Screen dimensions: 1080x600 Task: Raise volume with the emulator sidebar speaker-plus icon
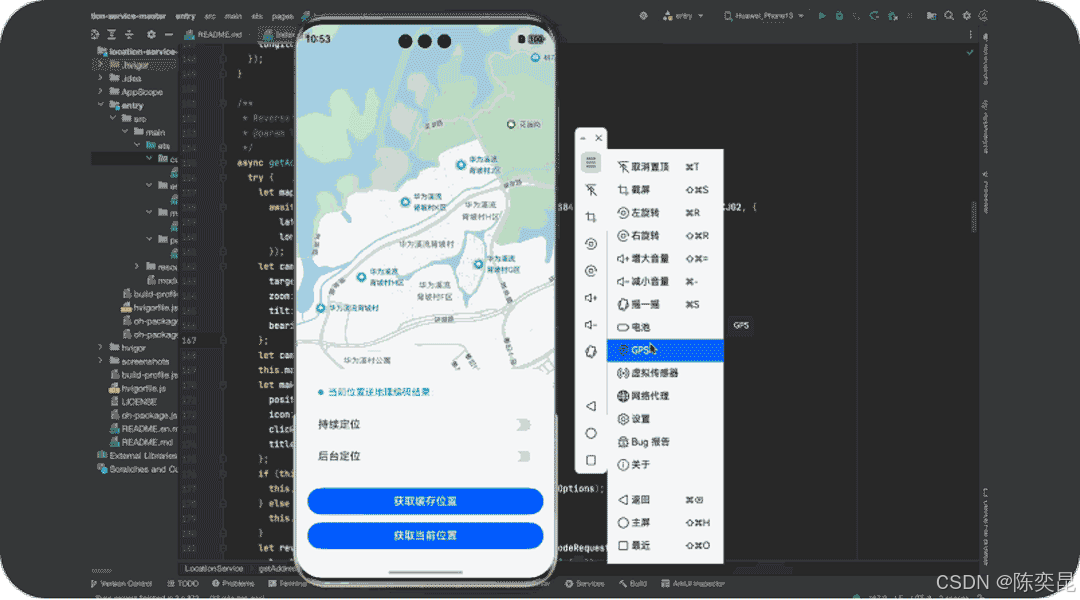[x=591, y=298]
